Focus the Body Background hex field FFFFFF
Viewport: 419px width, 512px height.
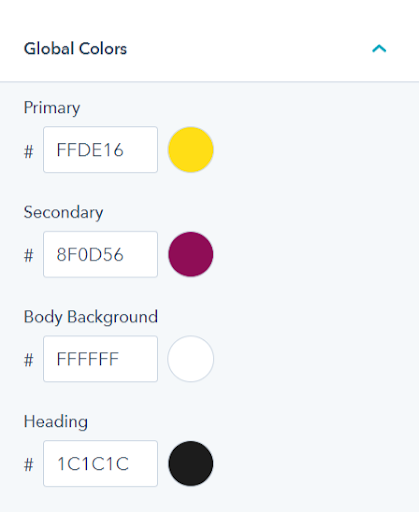point(100,359)
